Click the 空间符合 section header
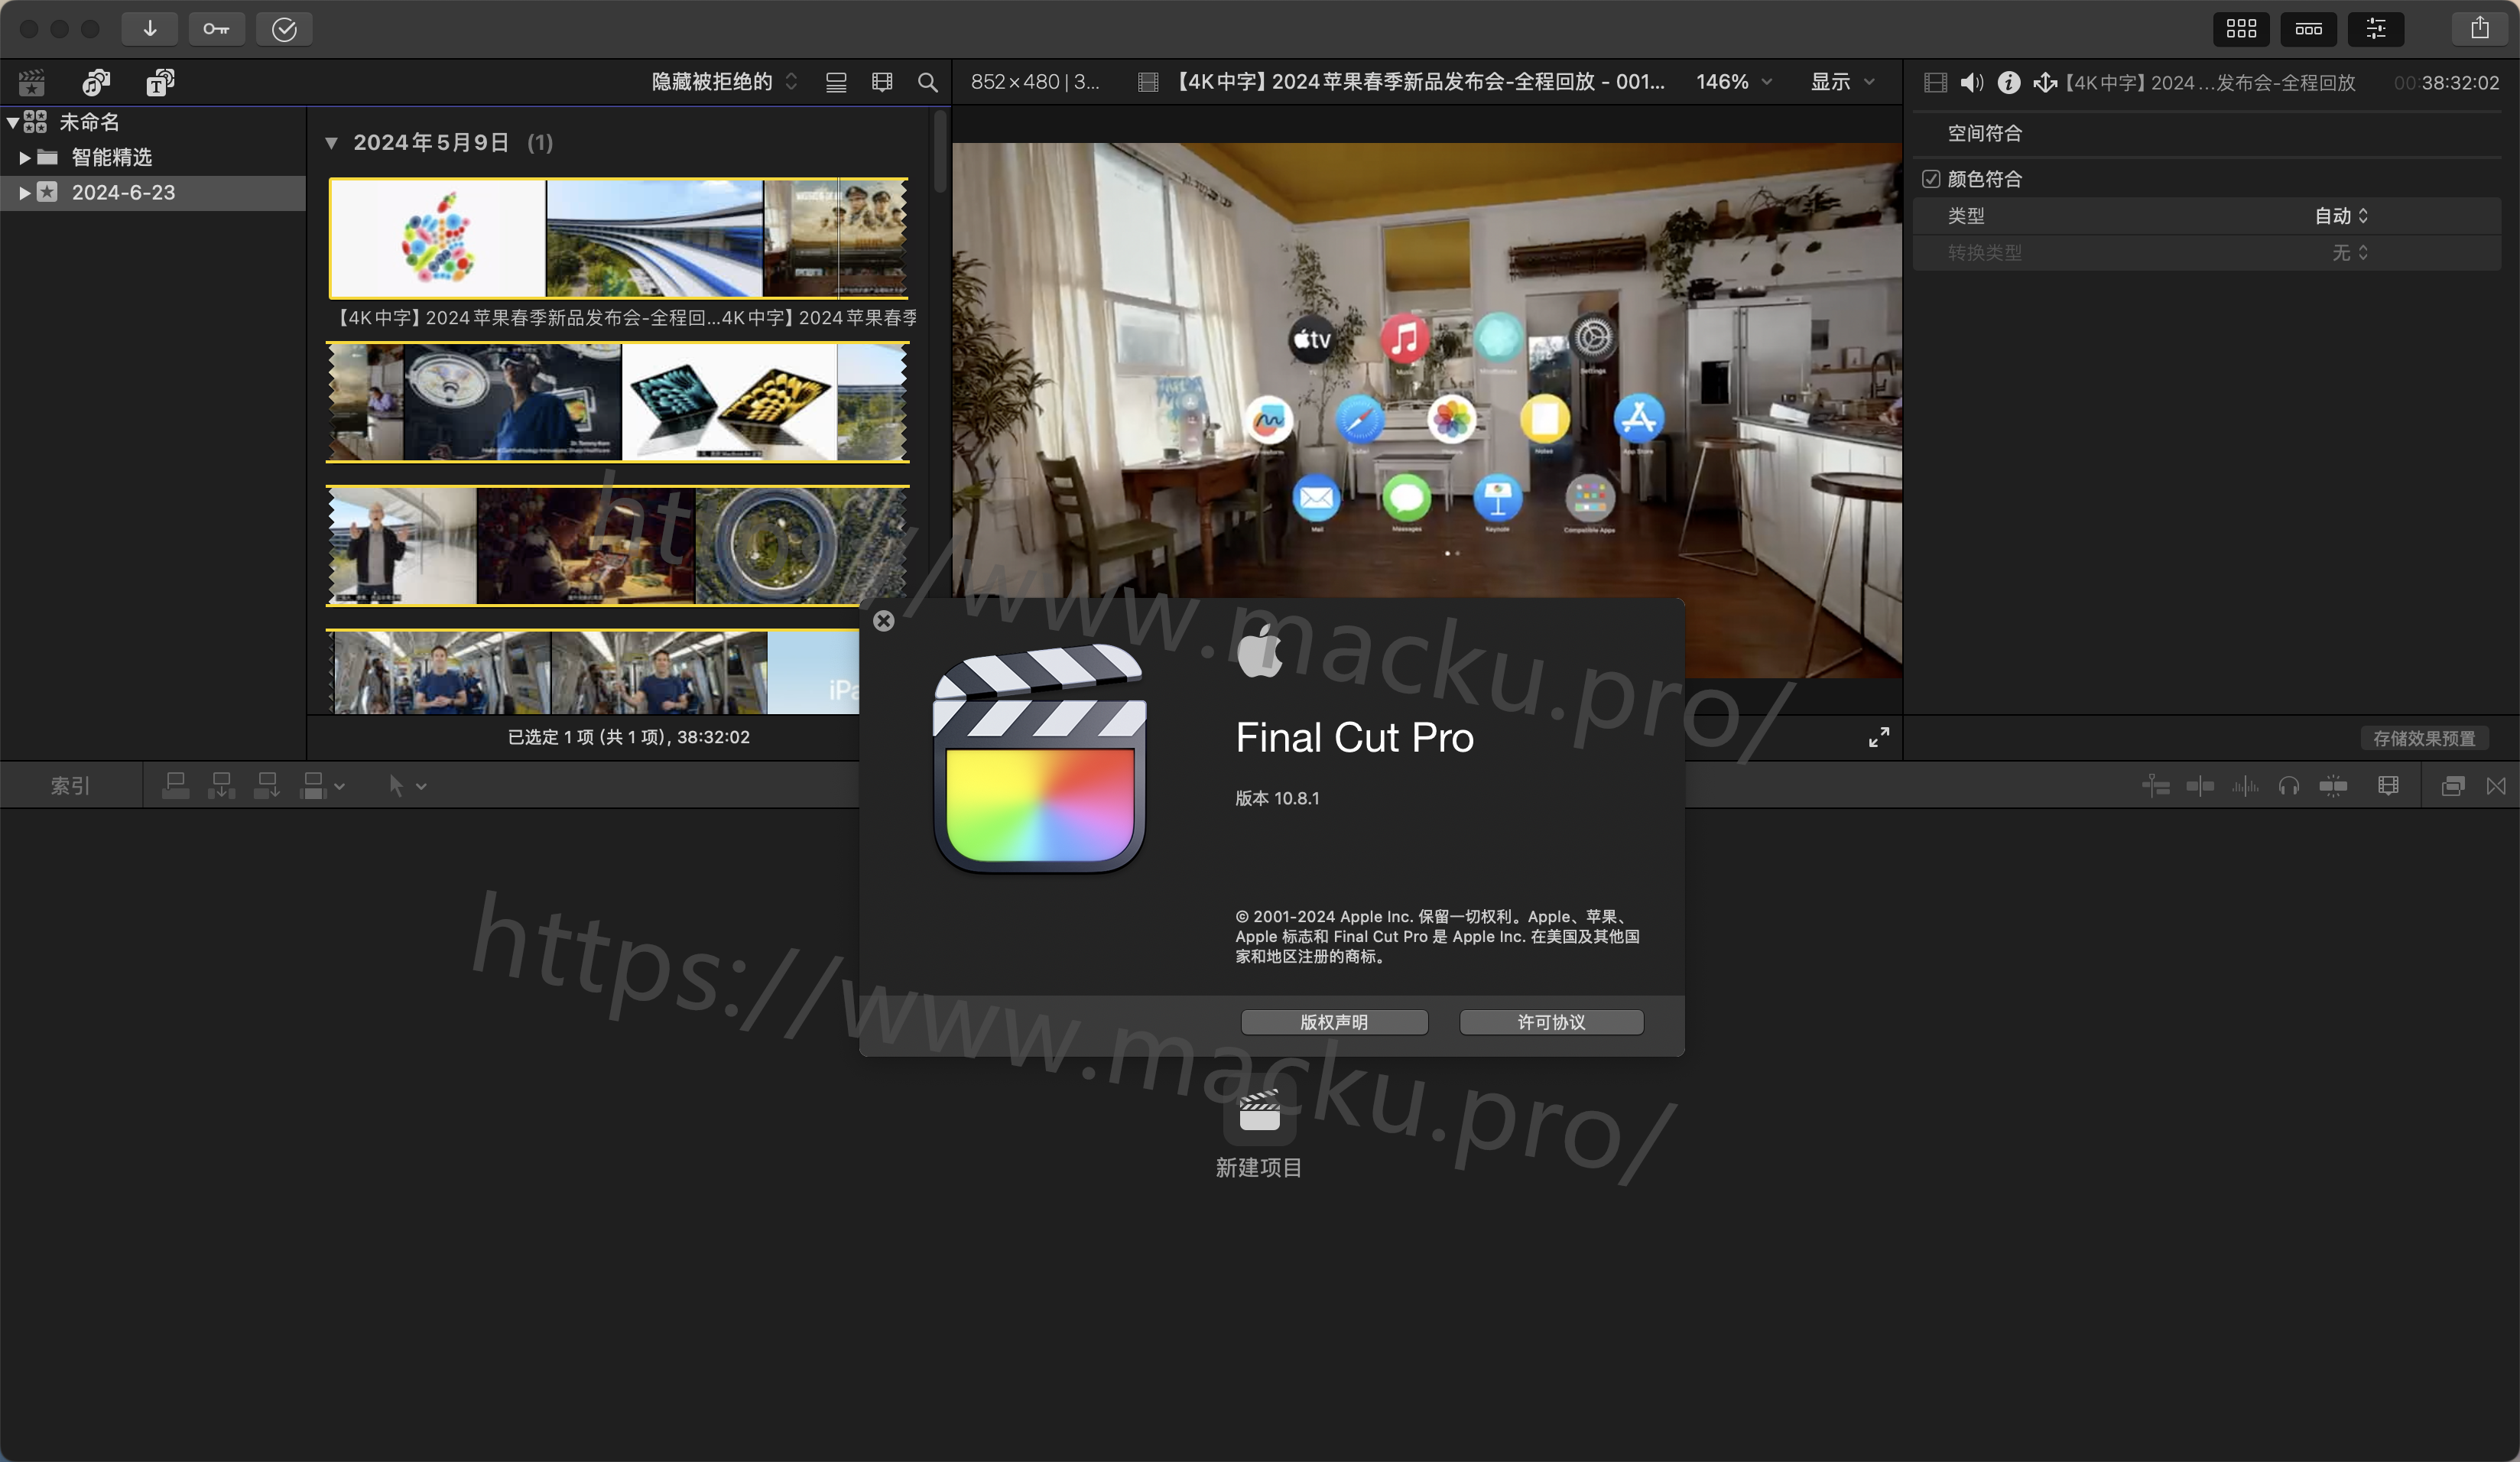 (x=1984, y=133)
